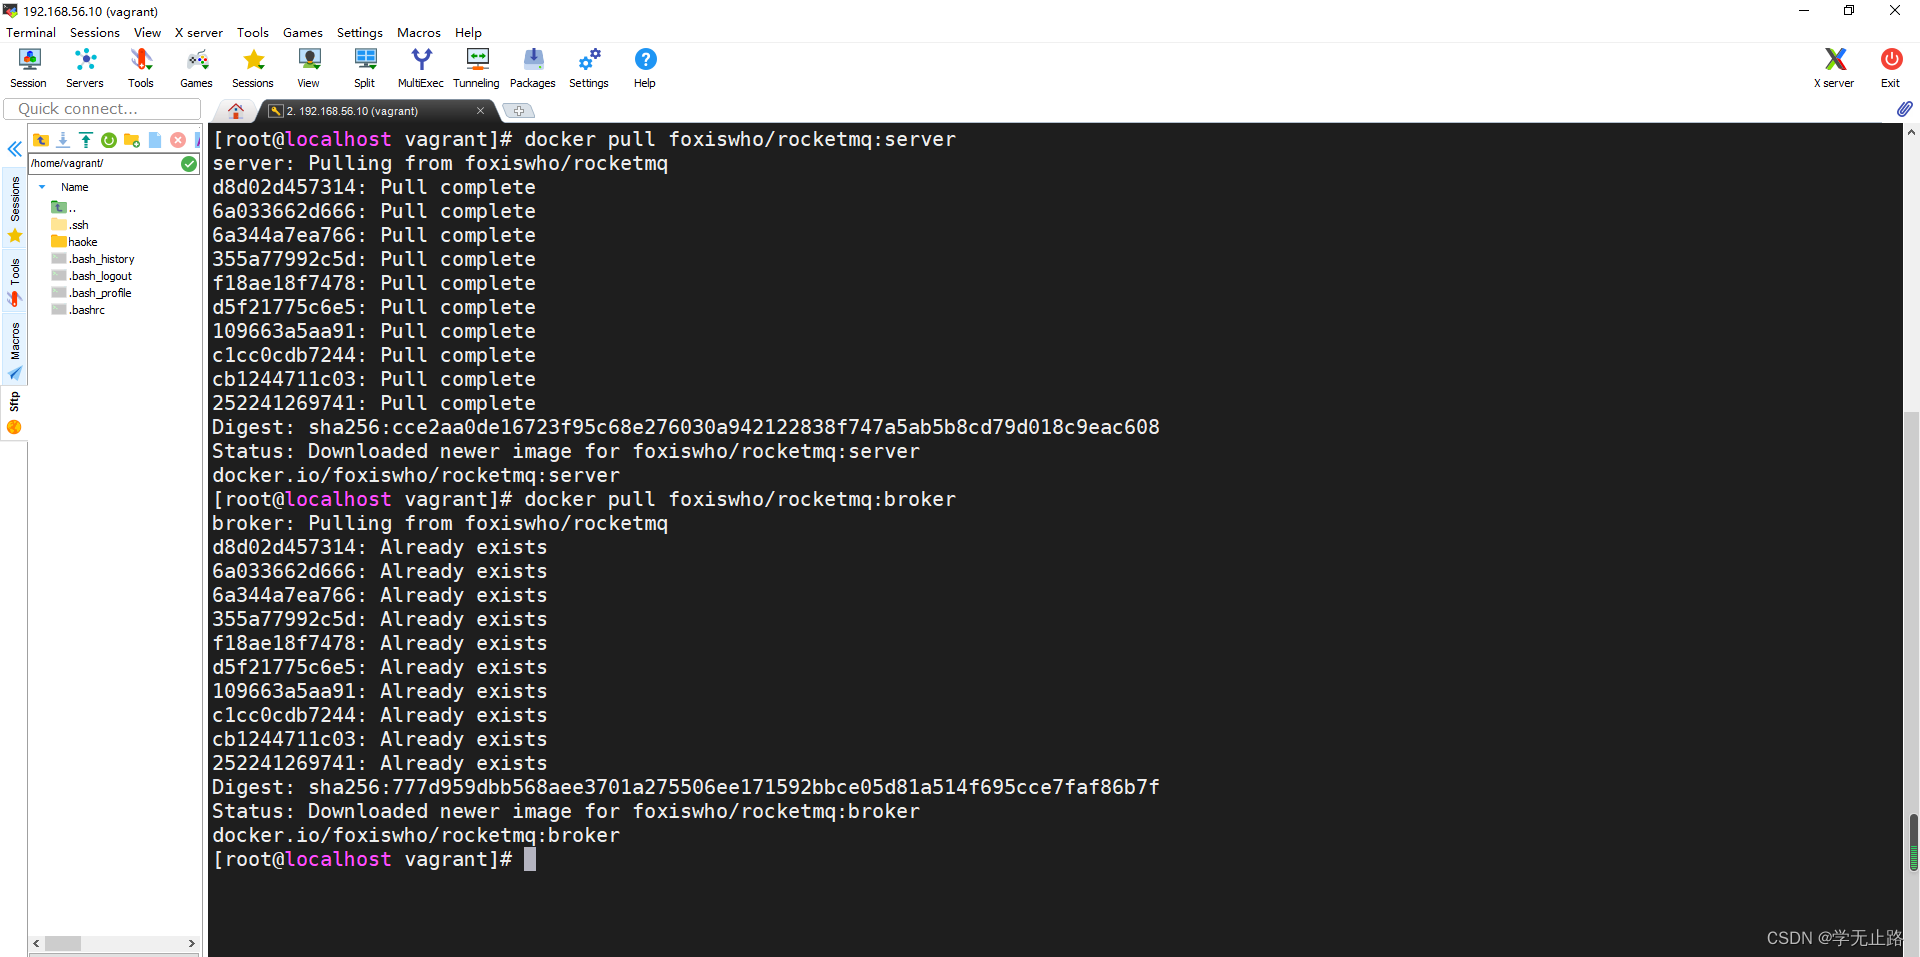The width and height of the screenshot is (1920, 957).
Task: Open the Help menu
Action: coord(468,32)
